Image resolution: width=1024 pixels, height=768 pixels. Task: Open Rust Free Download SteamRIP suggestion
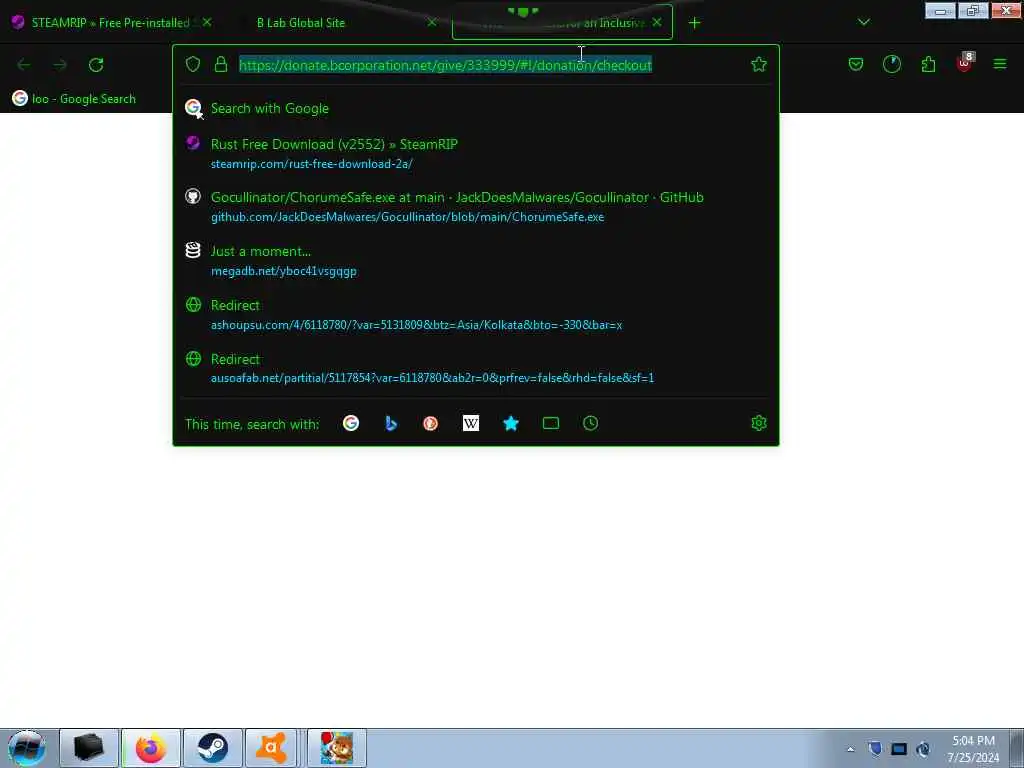coord(475,153)
